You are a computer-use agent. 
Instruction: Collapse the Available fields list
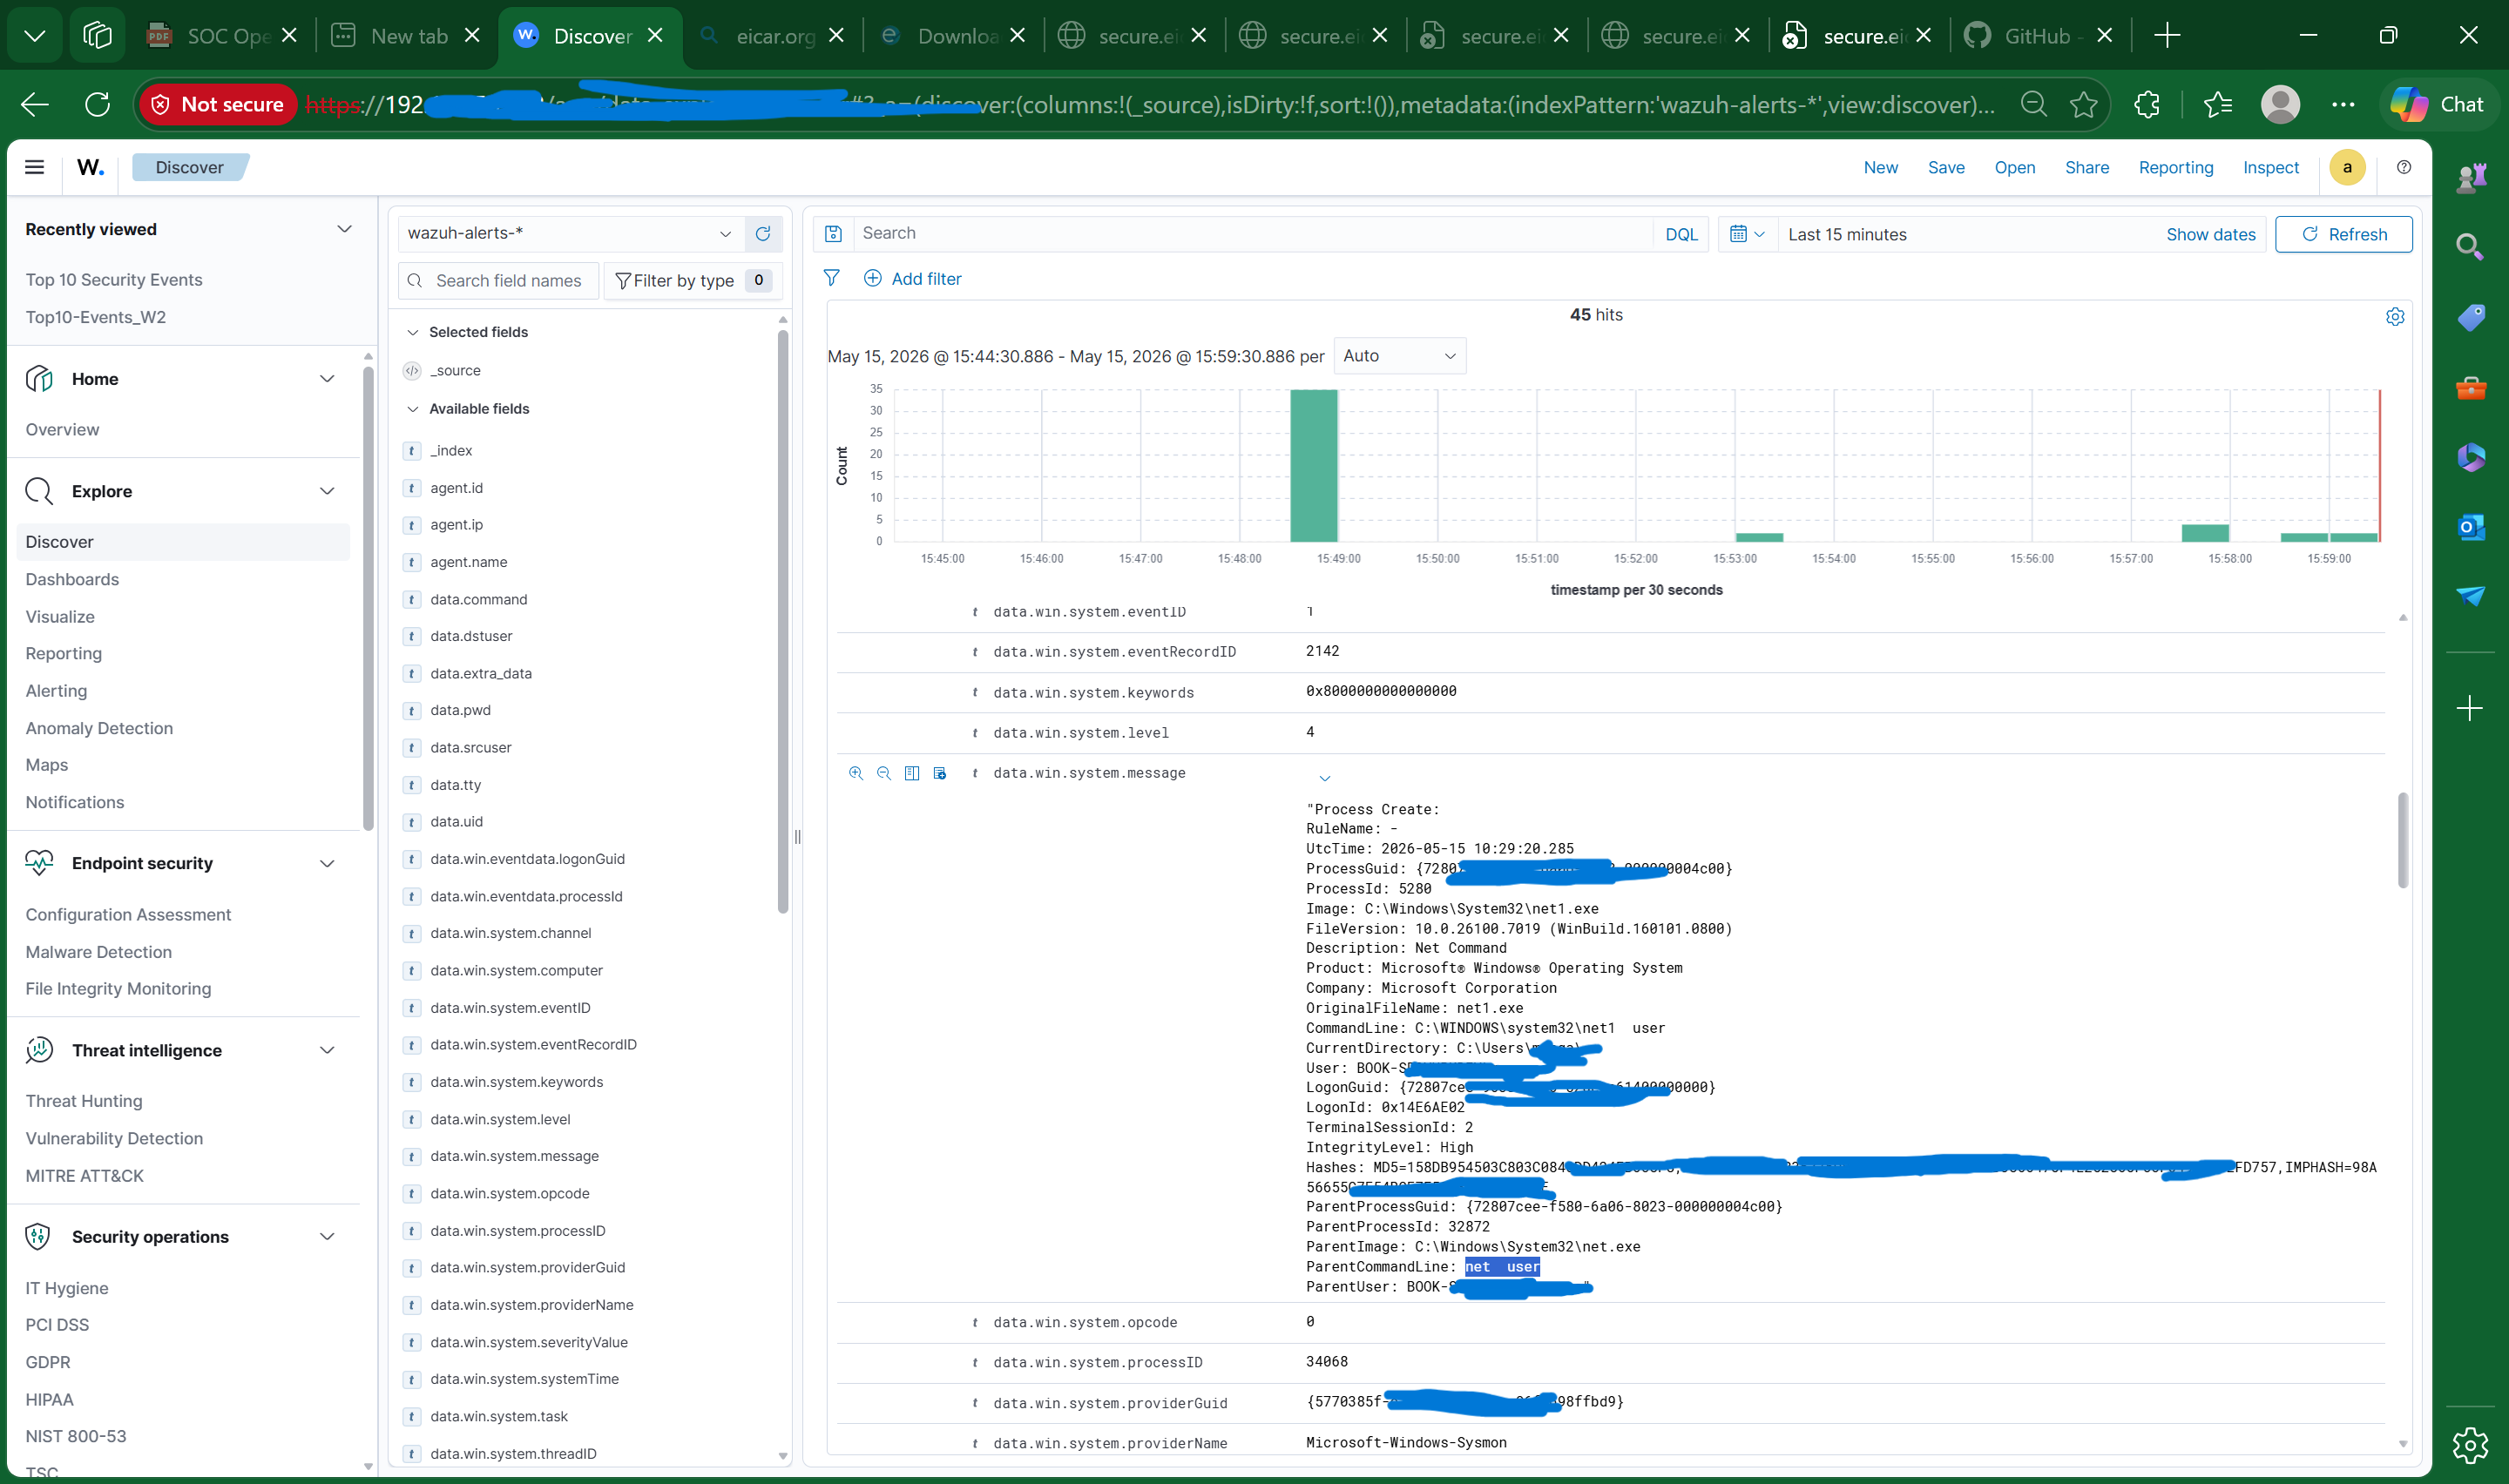click(x=412, y=409)
